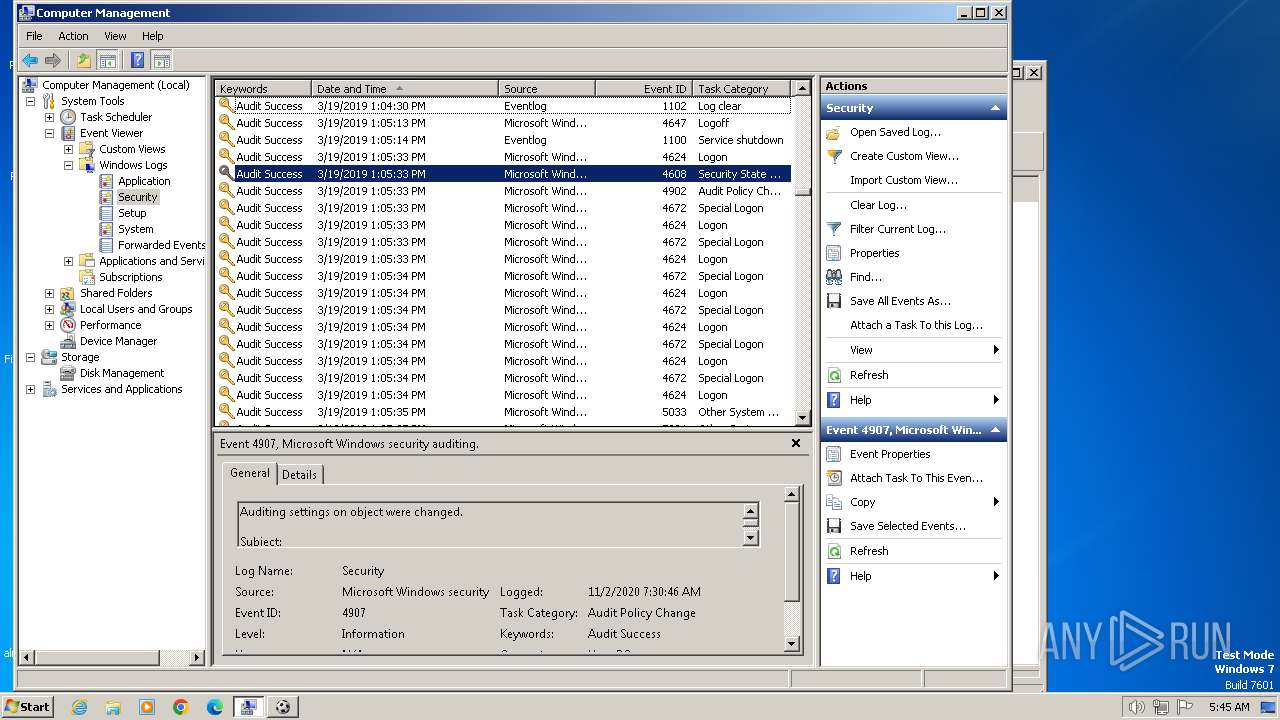Select the 4902 Audit Policy Change row
The image size is (1280, 720).
504,191
